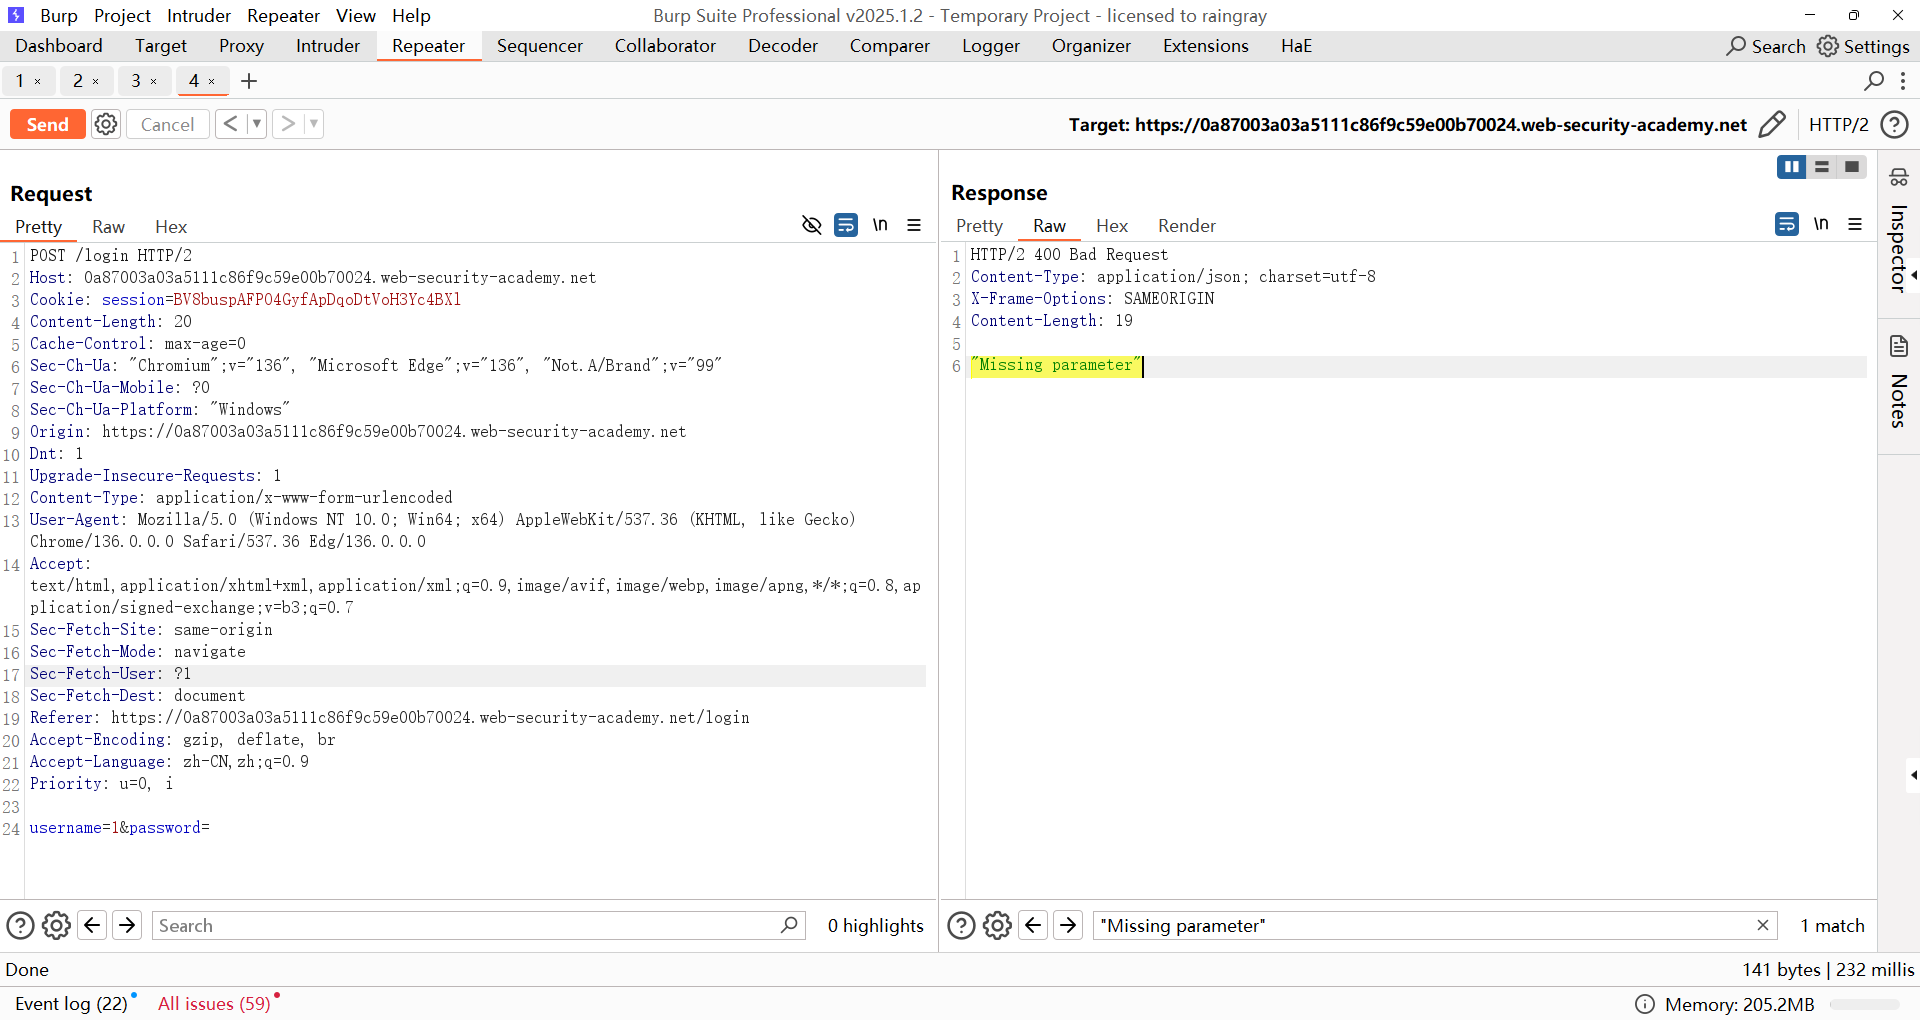
Task: Open request search help icon
Action: [x=20, y=925]
